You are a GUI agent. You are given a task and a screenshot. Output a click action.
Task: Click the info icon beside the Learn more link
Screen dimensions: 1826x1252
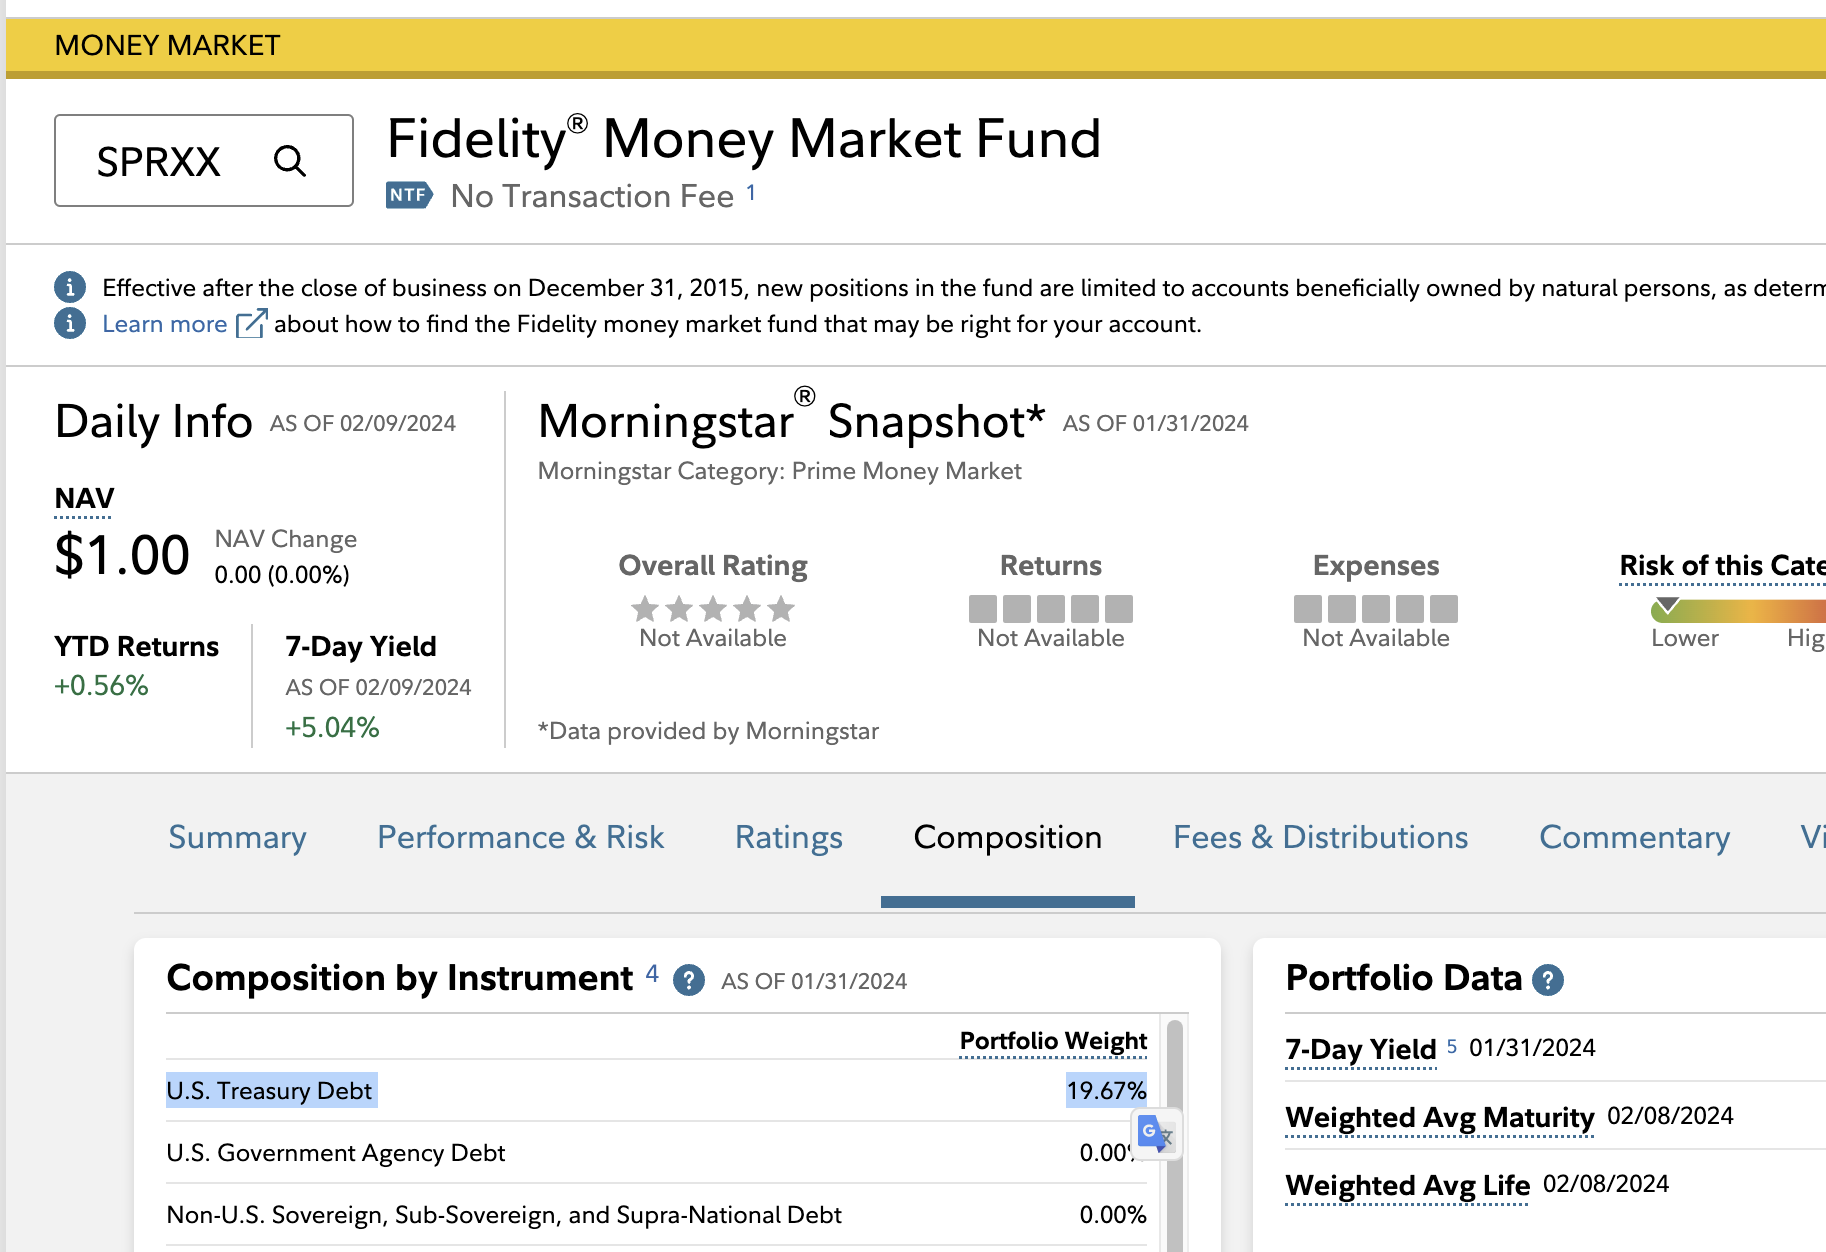tap(68, 324)
